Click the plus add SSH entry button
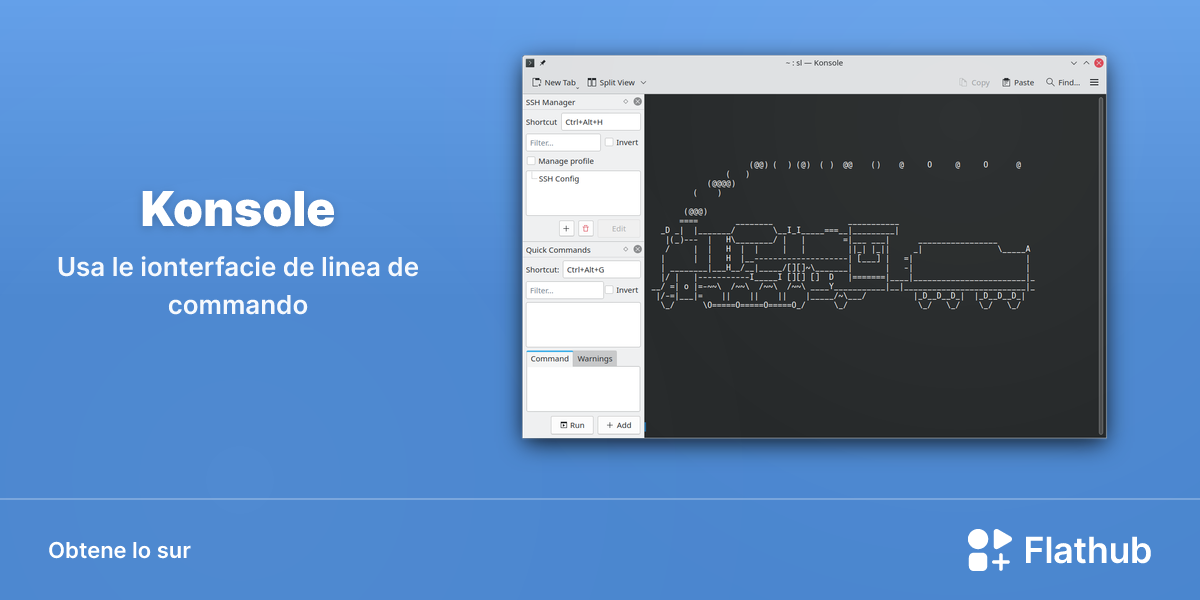The height and width of the screenshot is (600, 1200). pos(566,229)
